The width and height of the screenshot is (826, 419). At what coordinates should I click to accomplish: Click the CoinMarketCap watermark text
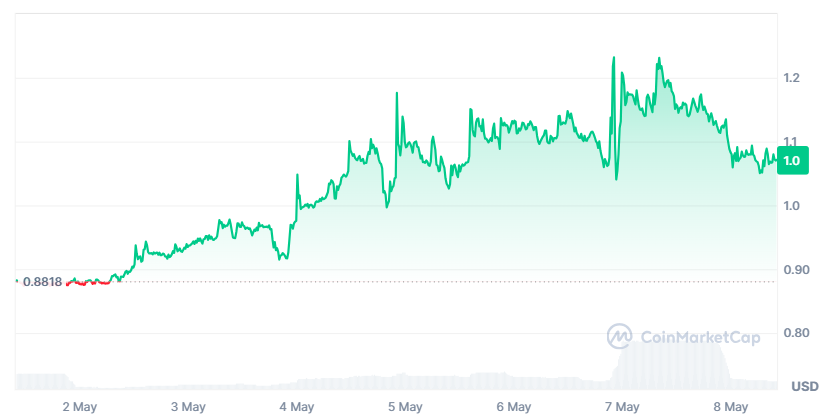[700, 337]
